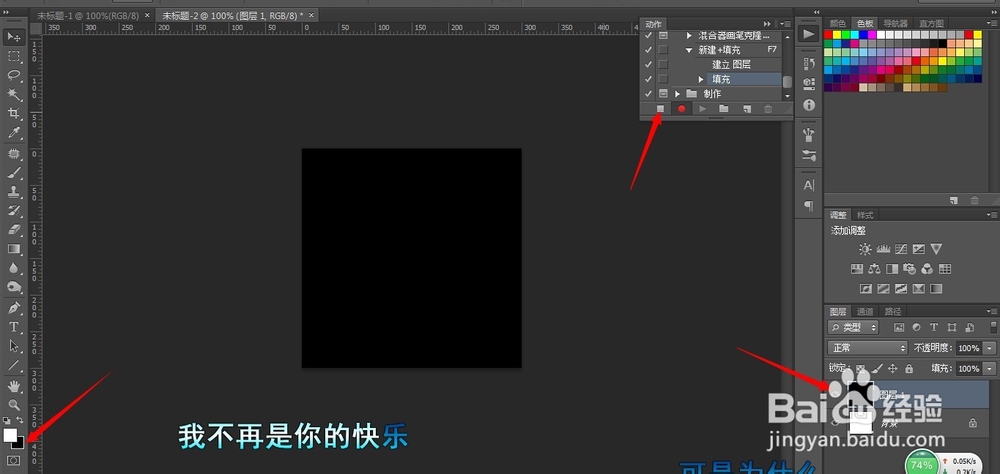Screen dimensions: 1000x474
Task: Select the Crop tool
Action: (x=13, y=114)
